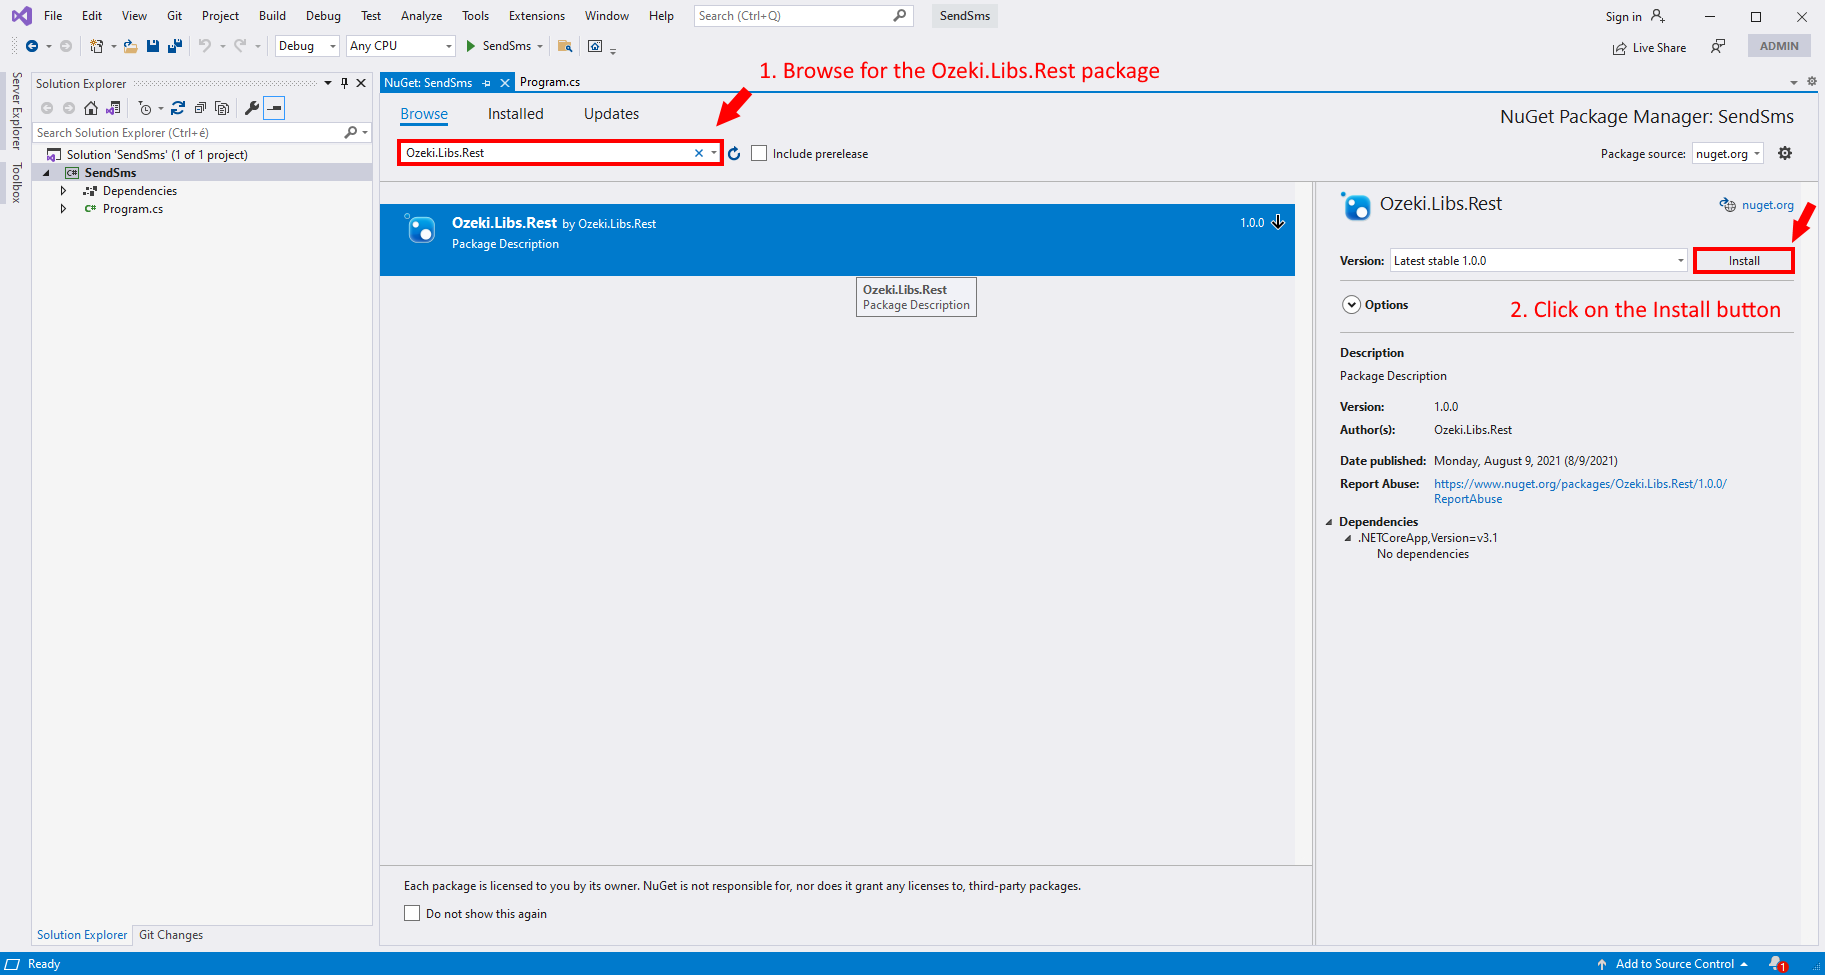Pin the Solution Explorer panel
Image resolution: width=1825 pixels, height=975 pixels.
click(344, 83)
